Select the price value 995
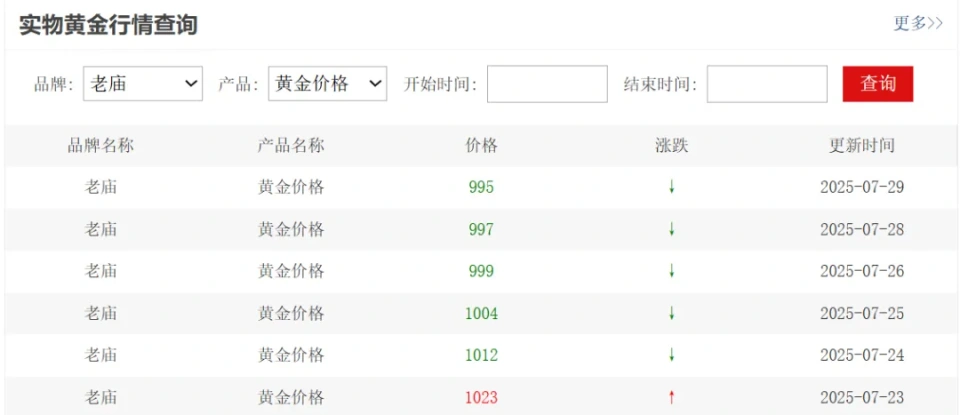The height and width of the screenshot is (415, 960). [x=481, y=187]
